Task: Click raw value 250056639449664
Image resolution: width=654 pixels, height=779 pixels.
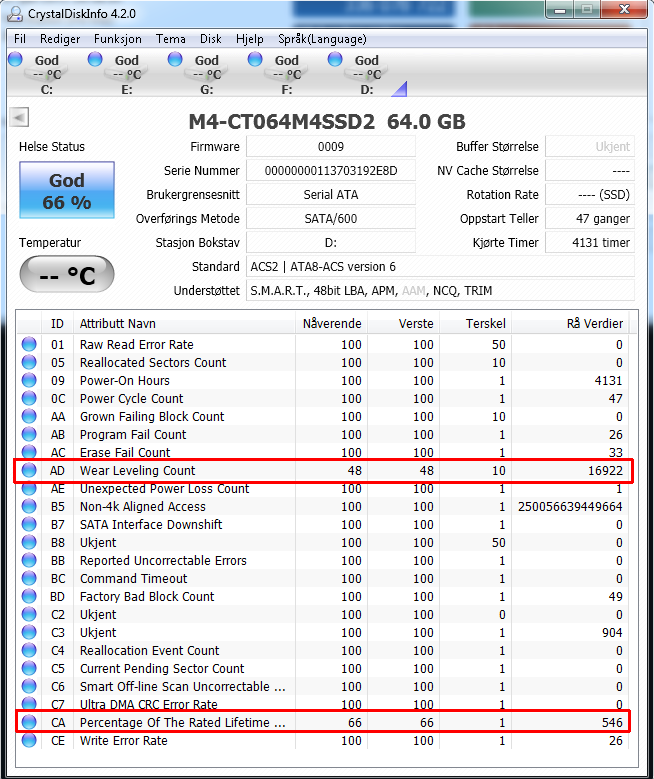Action: [570, 506]
